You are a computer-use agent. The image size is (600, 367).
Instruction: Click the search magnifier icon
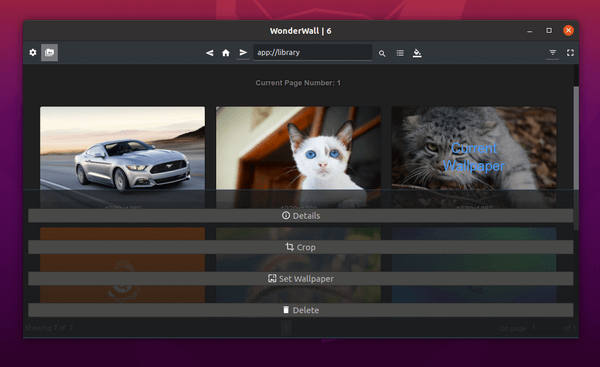(x=382, y=53)
